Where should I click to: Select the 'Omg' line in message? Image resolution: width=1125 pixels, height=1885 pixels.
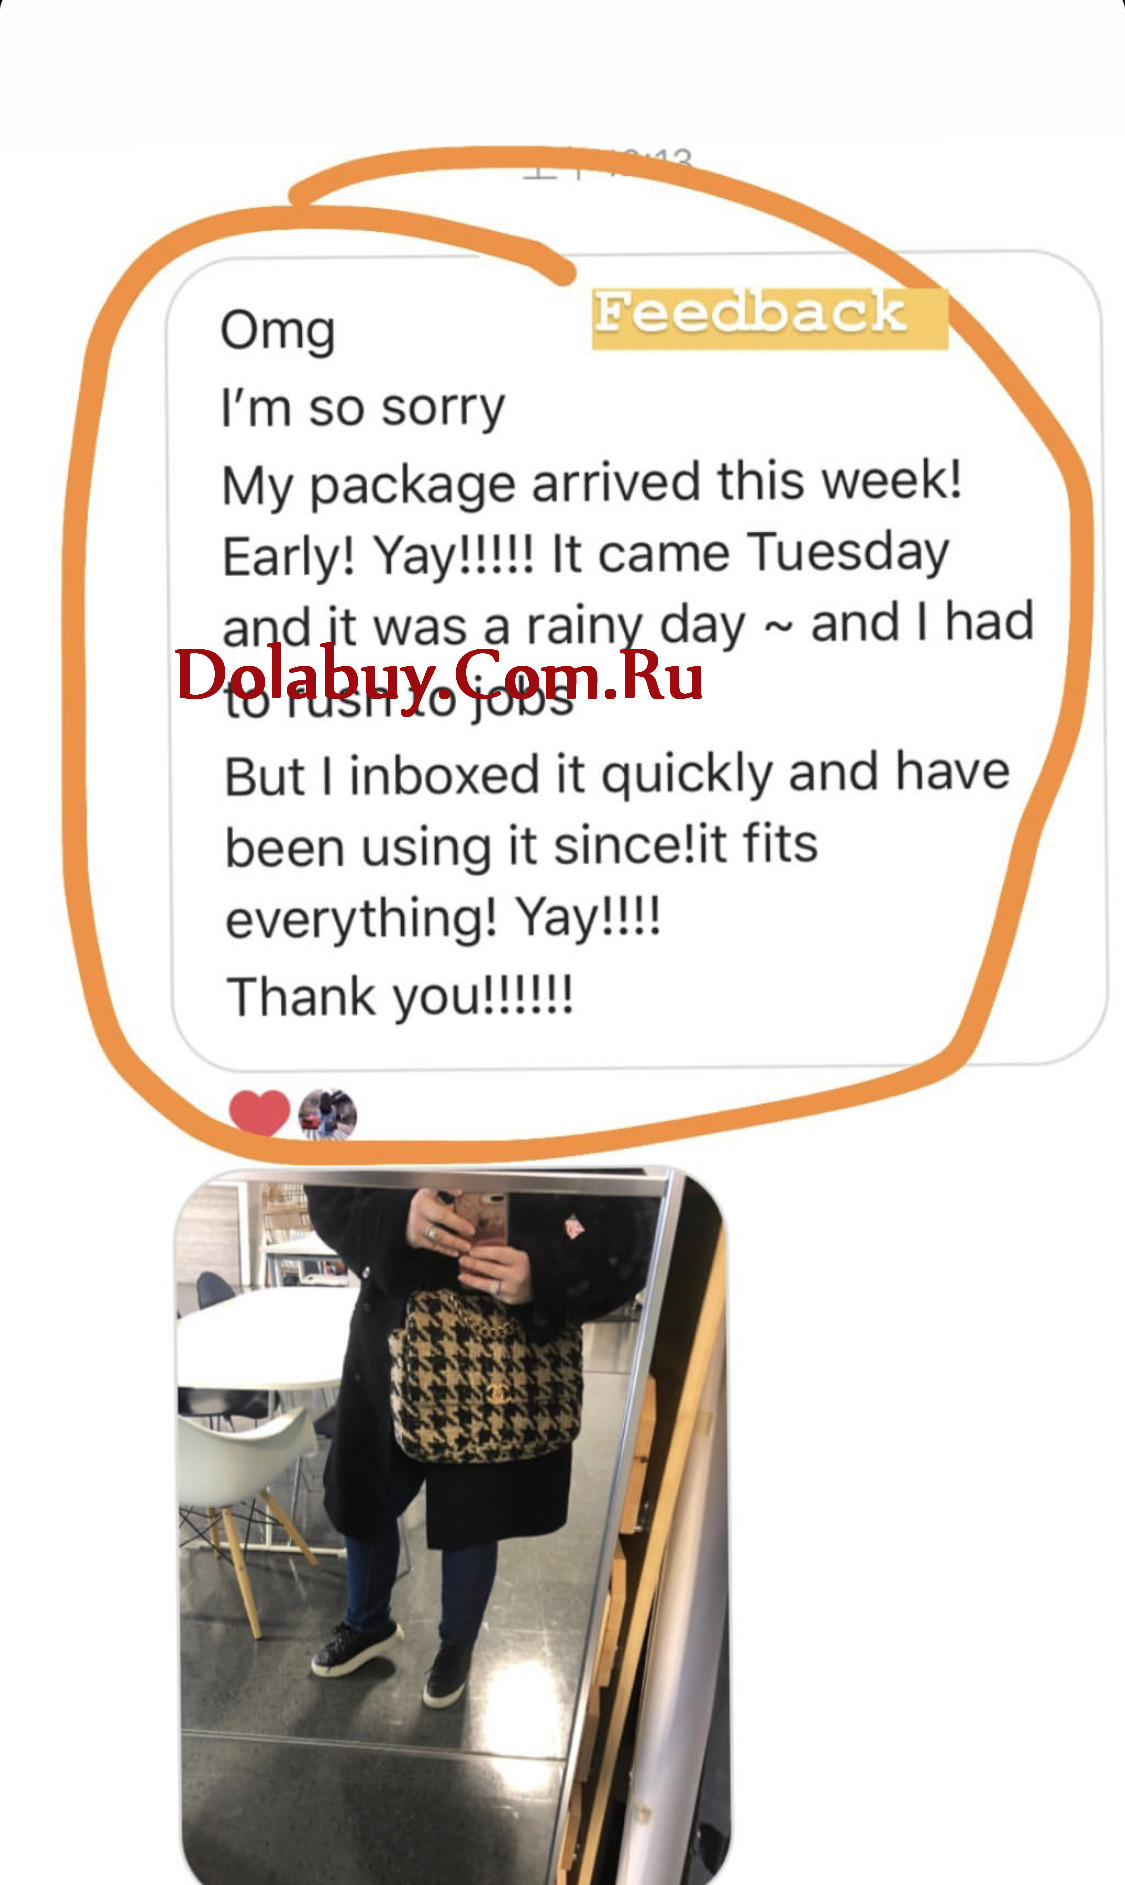[278, 331]
